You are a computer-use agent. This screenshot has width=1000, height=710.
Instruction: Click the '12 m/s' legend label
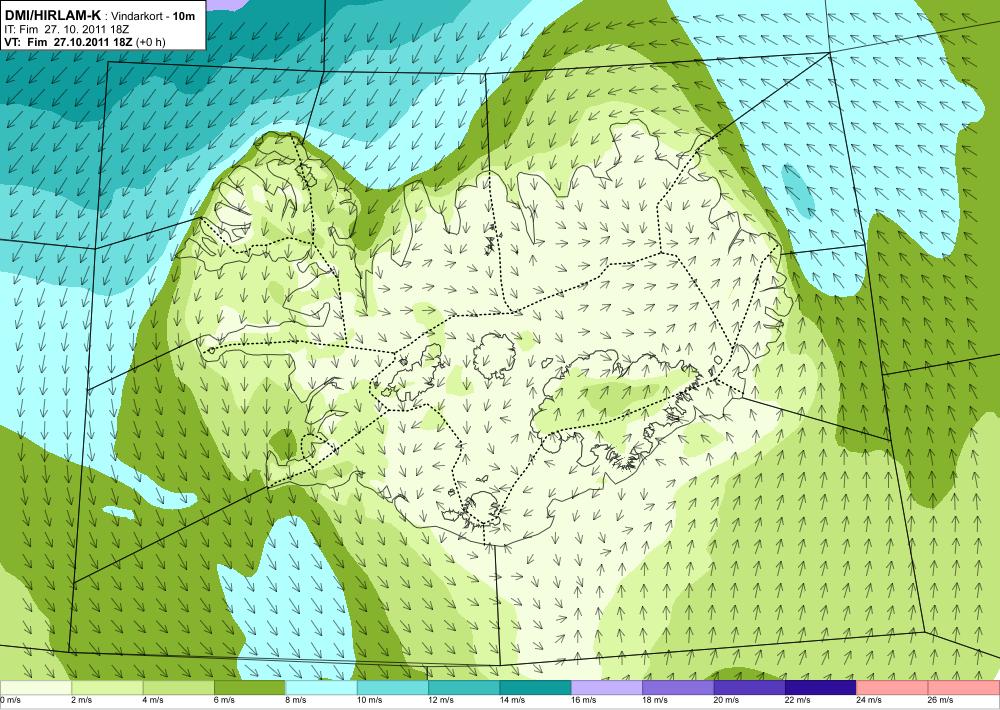[x=441, y=700]
